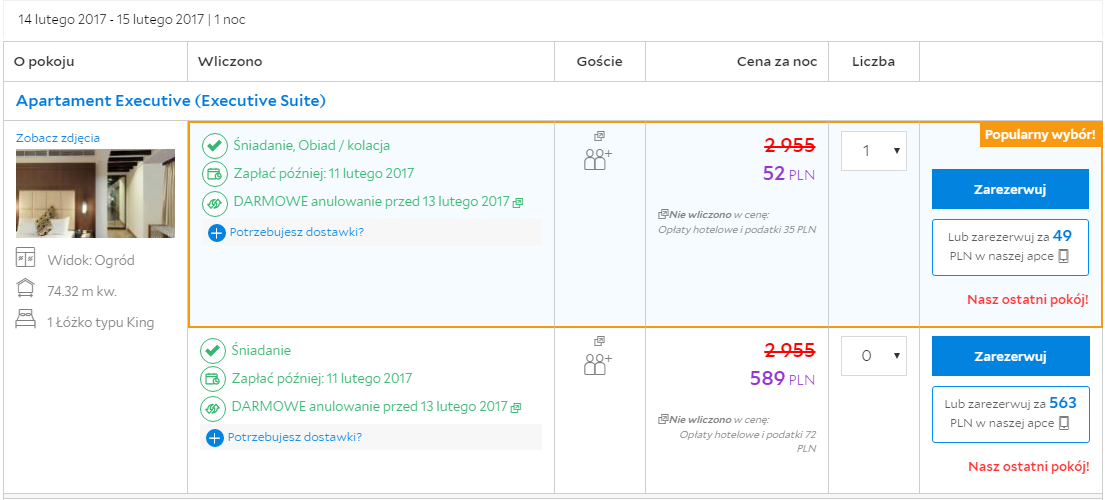Image resolution: width=1105 pixels, height=500 pixels.
Task: Open Zobacz zdjęcia link
Action: click(x=58, y=138)
